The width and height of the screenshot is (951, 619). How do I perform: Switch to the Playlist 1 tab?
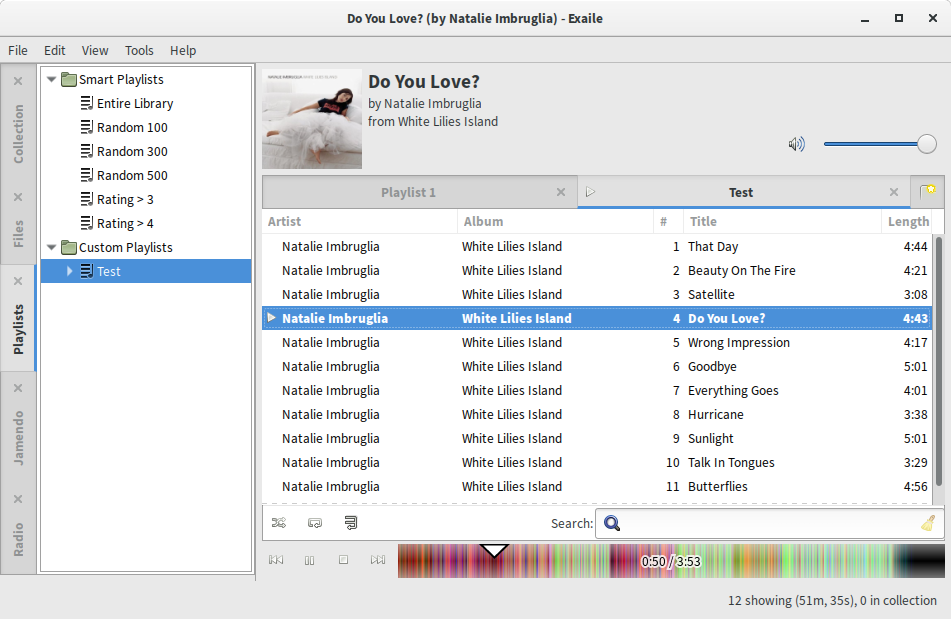[x=408, y=192]
